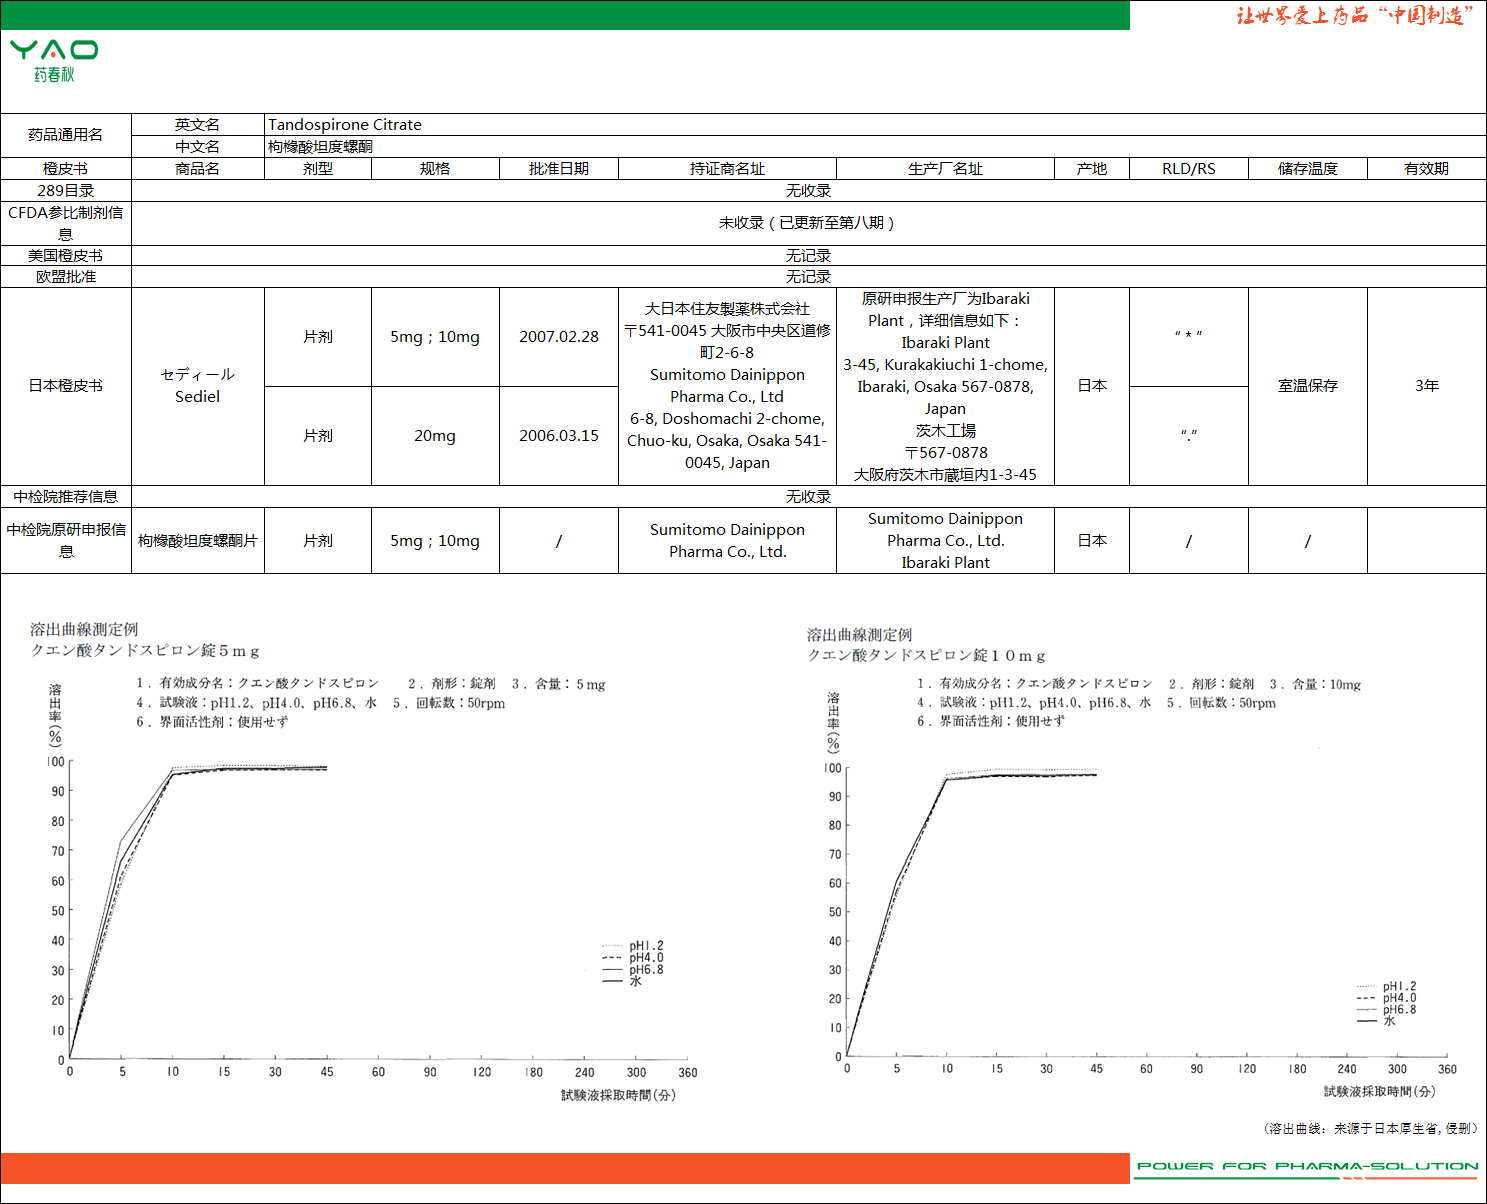Image resolution: width=1487 pixels, height=1204 pixels.
Task: Click the Tandospirone Citrate cell
Action: [875, 125]
